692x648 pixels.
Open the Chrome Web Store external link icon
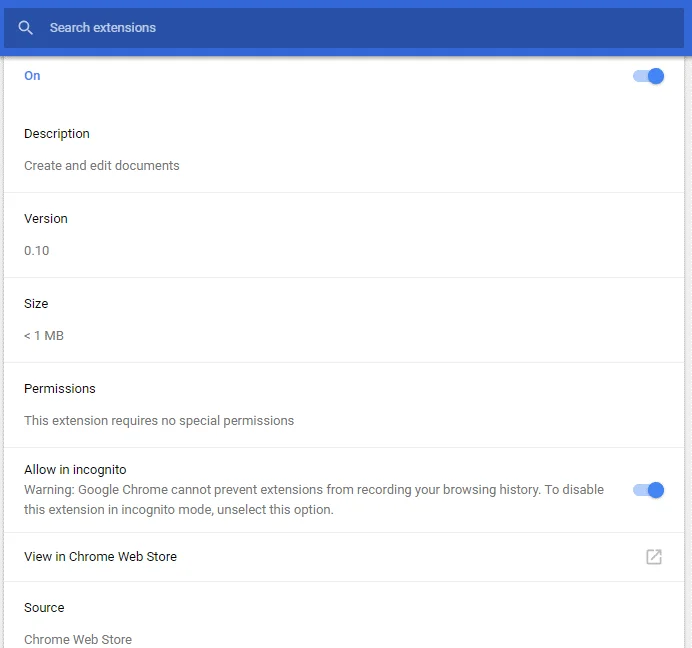tap(654, 557)
